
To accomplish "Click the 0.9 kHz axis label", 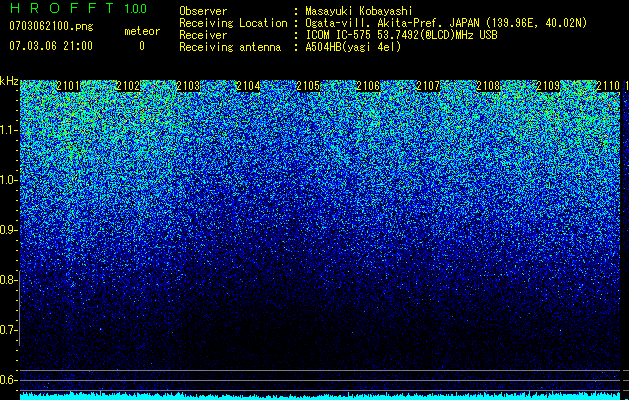I will coord(8,230).
